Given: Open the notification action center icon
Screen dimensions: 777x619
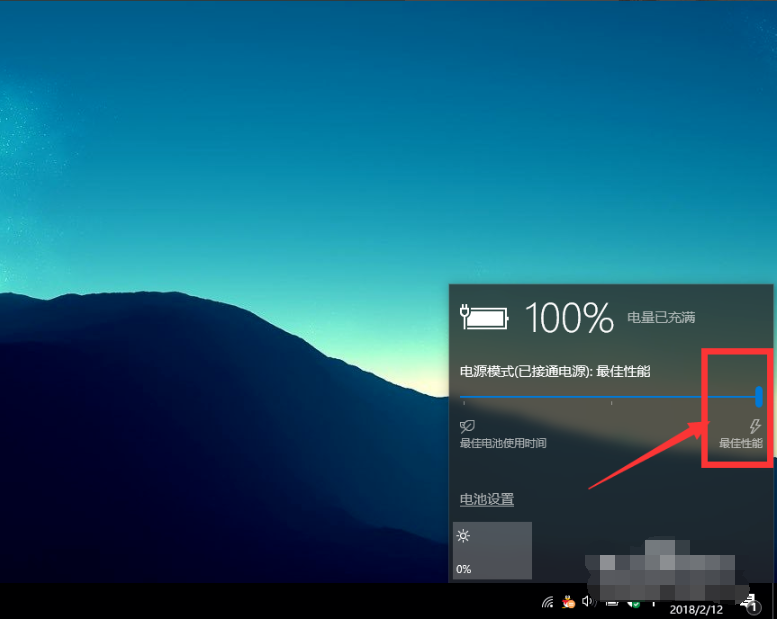Looking at the screenshot, I should [x=751, y=603].
